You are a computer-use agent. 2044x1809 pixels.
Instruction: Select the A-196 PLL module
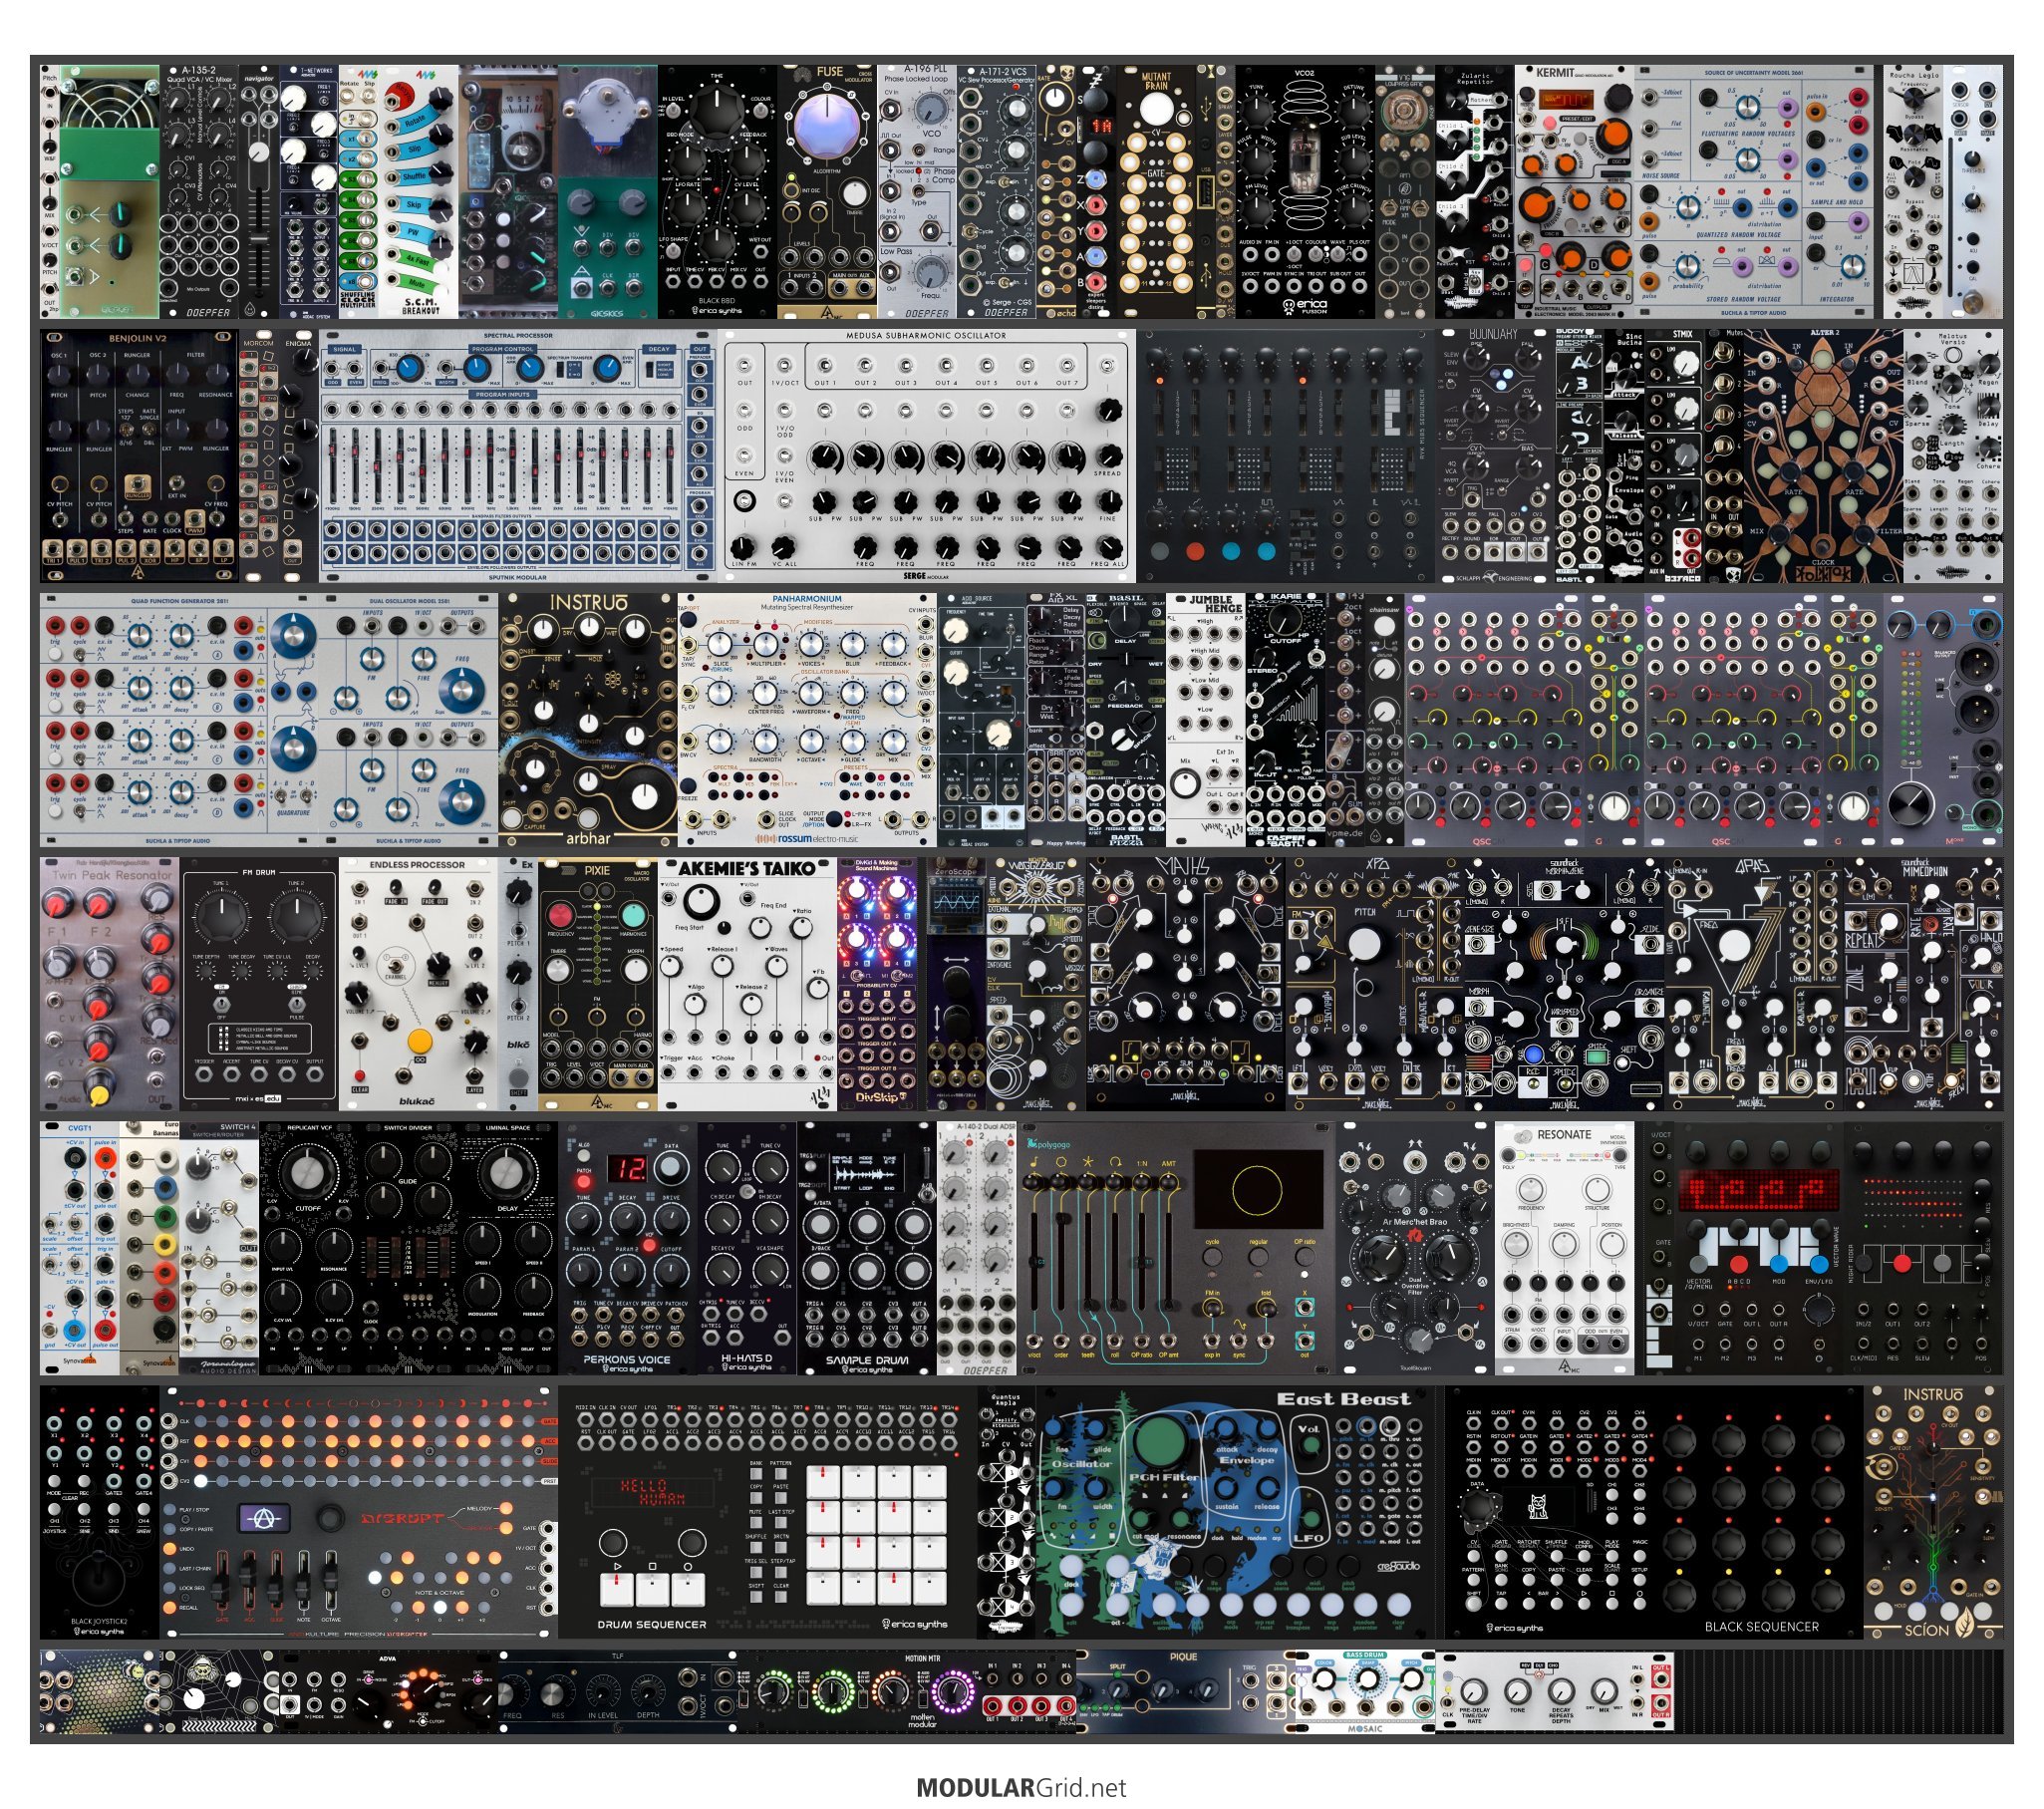[918, 192]
